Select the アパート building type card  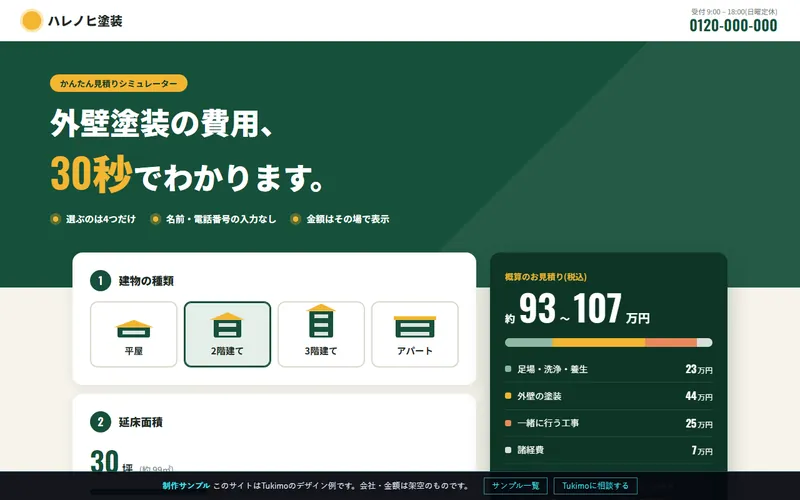pos(415,334)
